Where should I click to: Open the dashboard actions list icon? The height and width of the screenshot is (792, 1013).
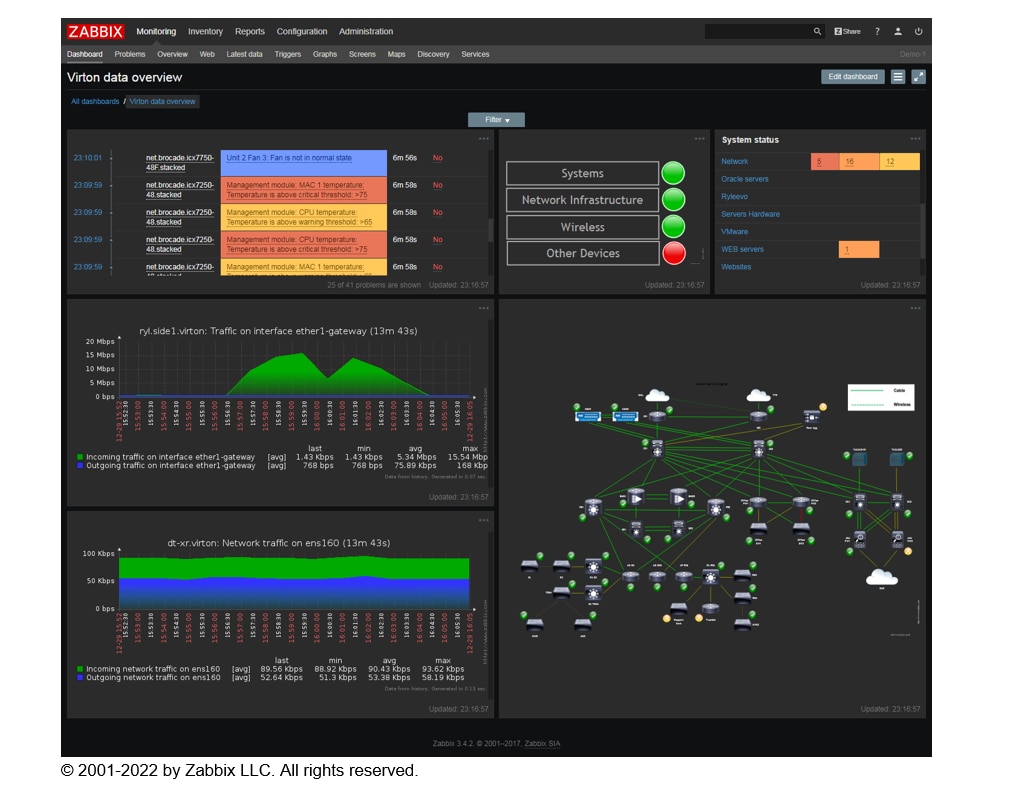tap(897, 77)
